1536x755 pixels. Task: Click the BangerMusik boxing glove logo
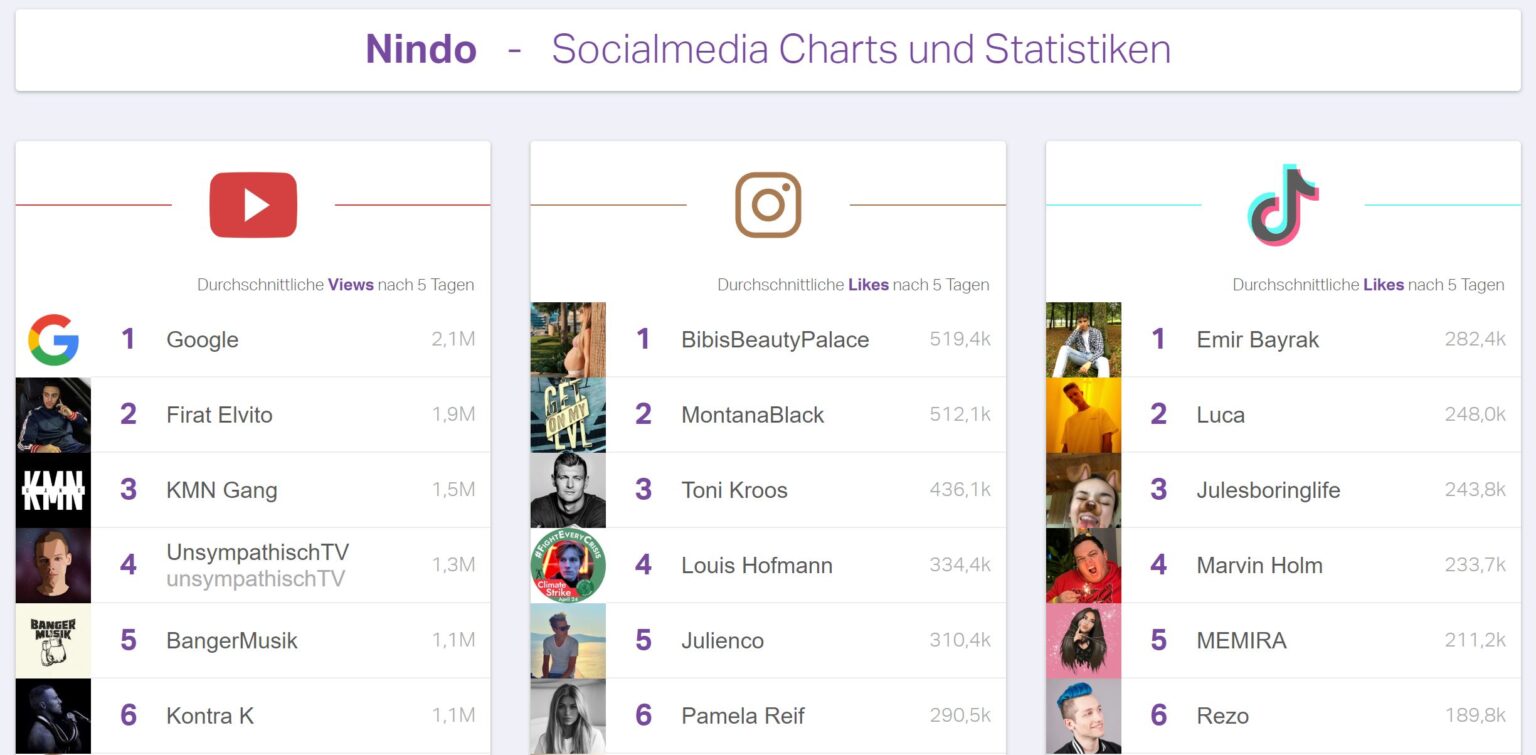pos(53,640)
